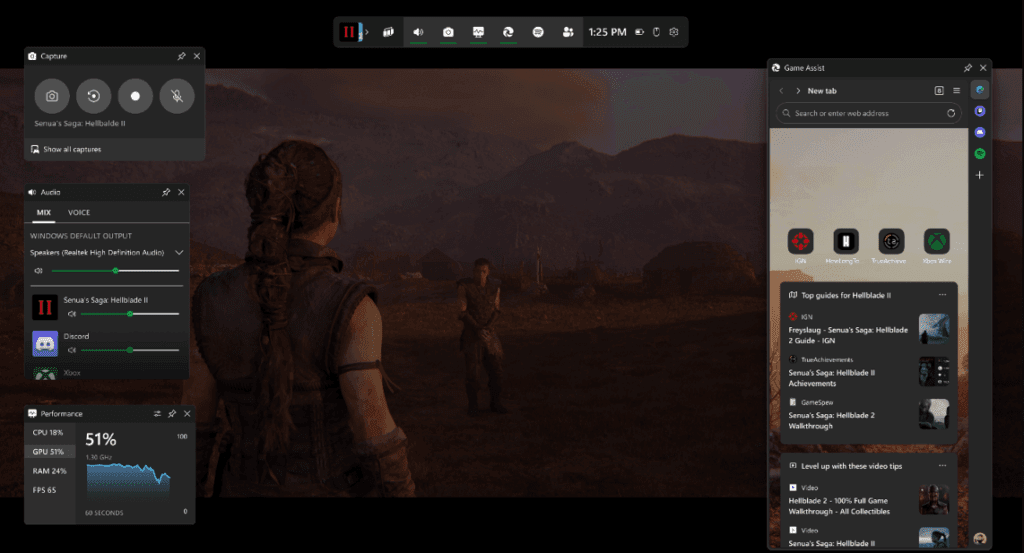Add a site to Game Assist sidebar

pyautogui.click(x=980, y=175)
